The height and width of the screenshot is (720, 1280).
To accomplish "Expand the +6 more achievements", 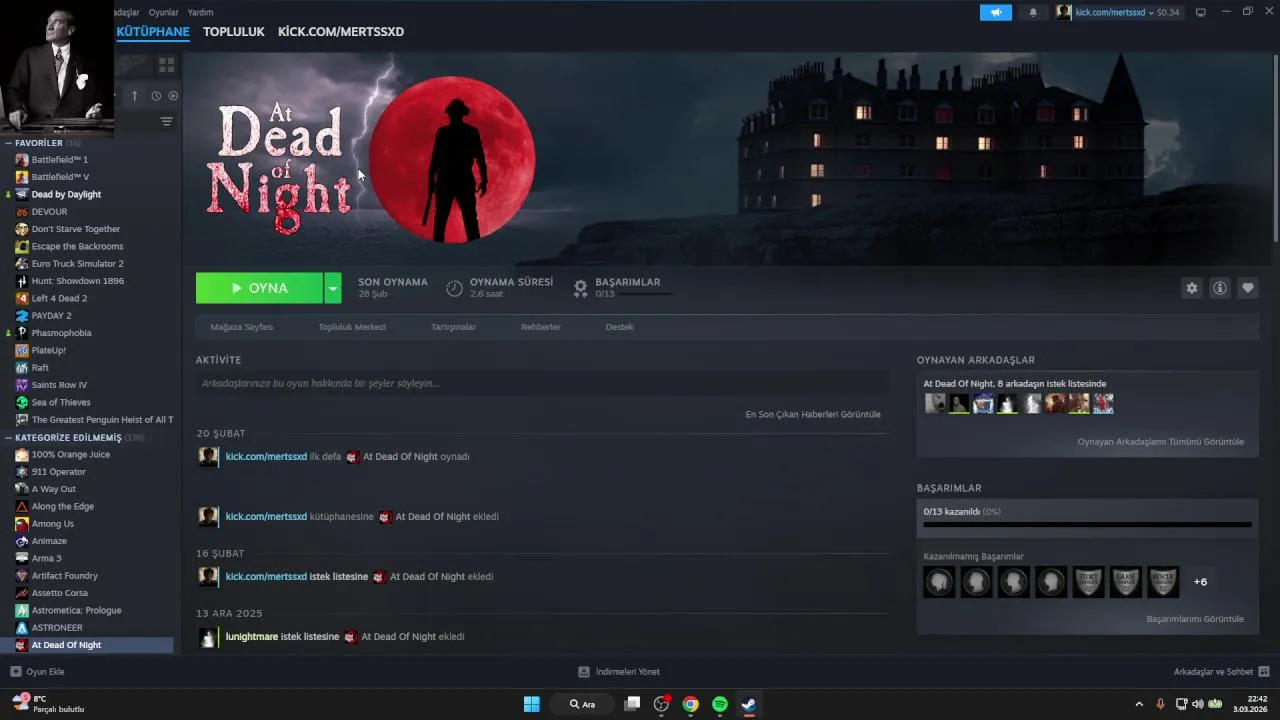I will point(1200,582).
